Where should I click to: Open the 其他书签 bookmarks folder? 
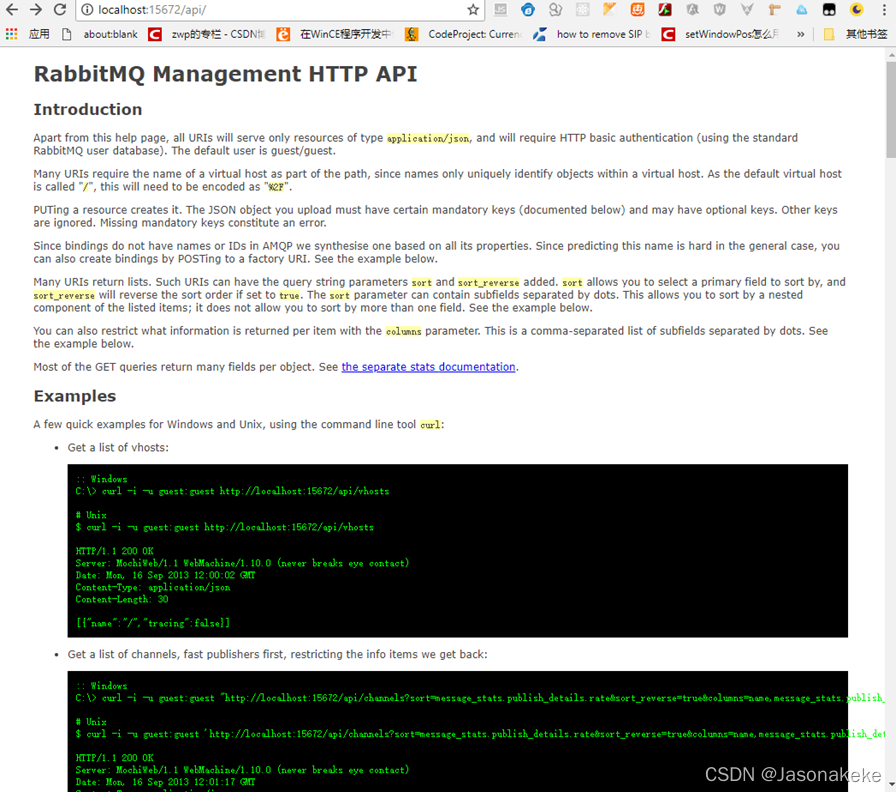[x=864, y=33]
